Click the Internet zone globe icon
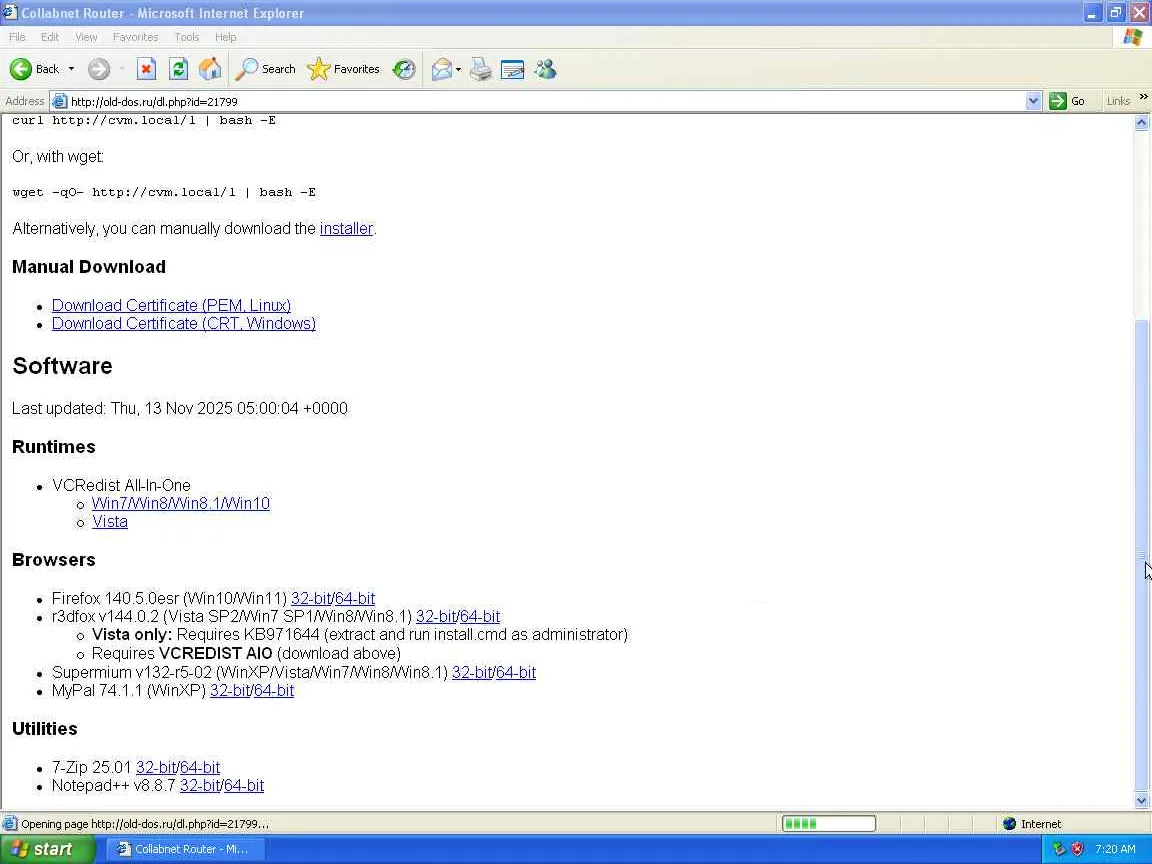Viewport: 1152px width, 864px height. [x=1009, y=824]
